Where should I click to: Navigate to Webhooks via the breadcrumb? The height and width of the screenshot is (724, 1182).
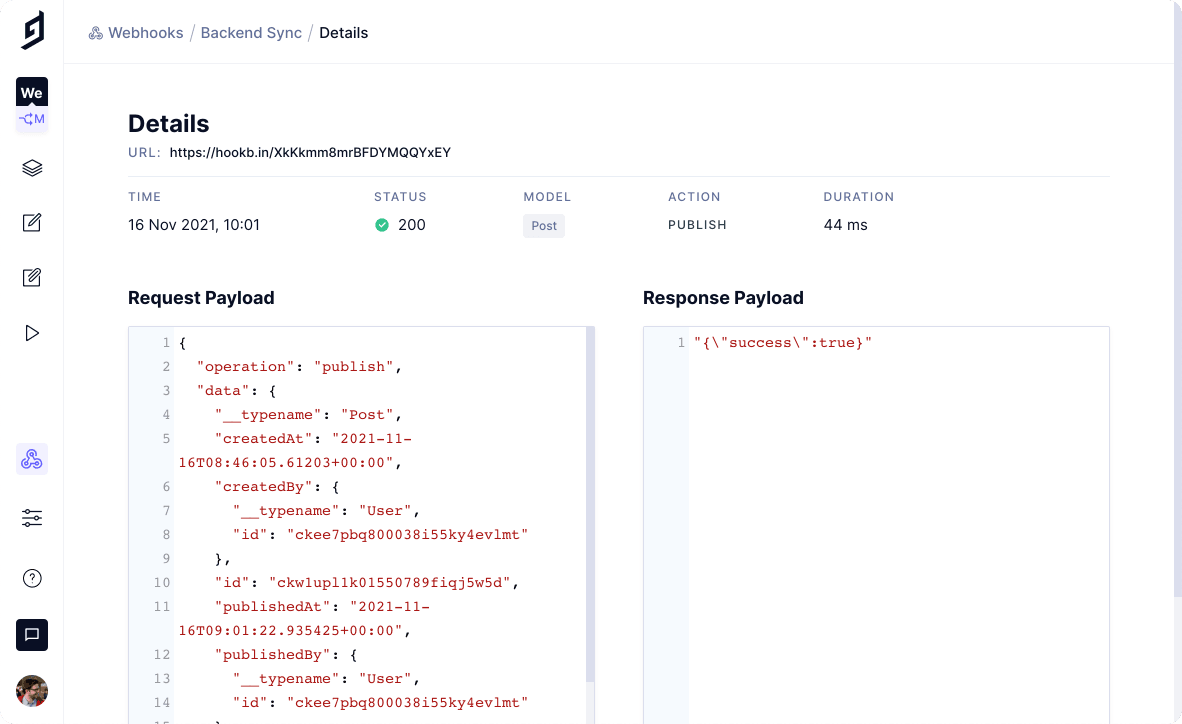[145, 32]
